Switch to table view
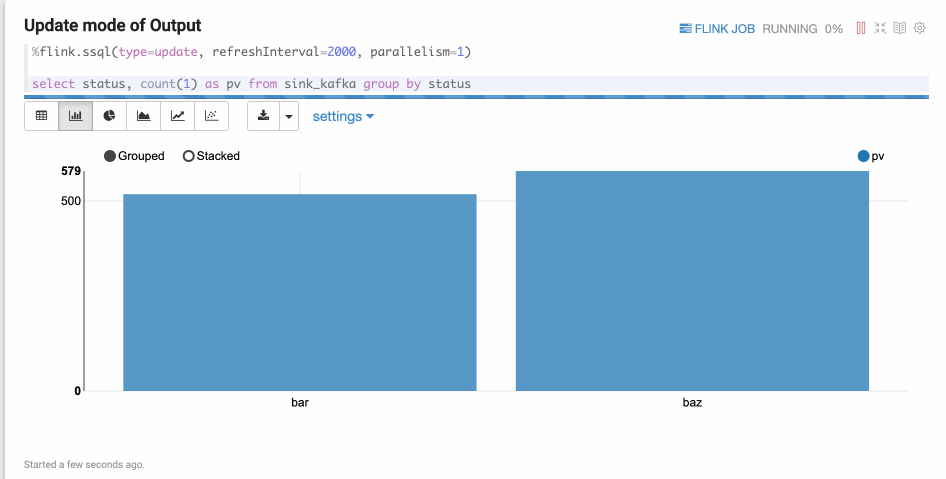Image resolution: width=946 pixels, height=479 pixels. [x=42, y=116]
